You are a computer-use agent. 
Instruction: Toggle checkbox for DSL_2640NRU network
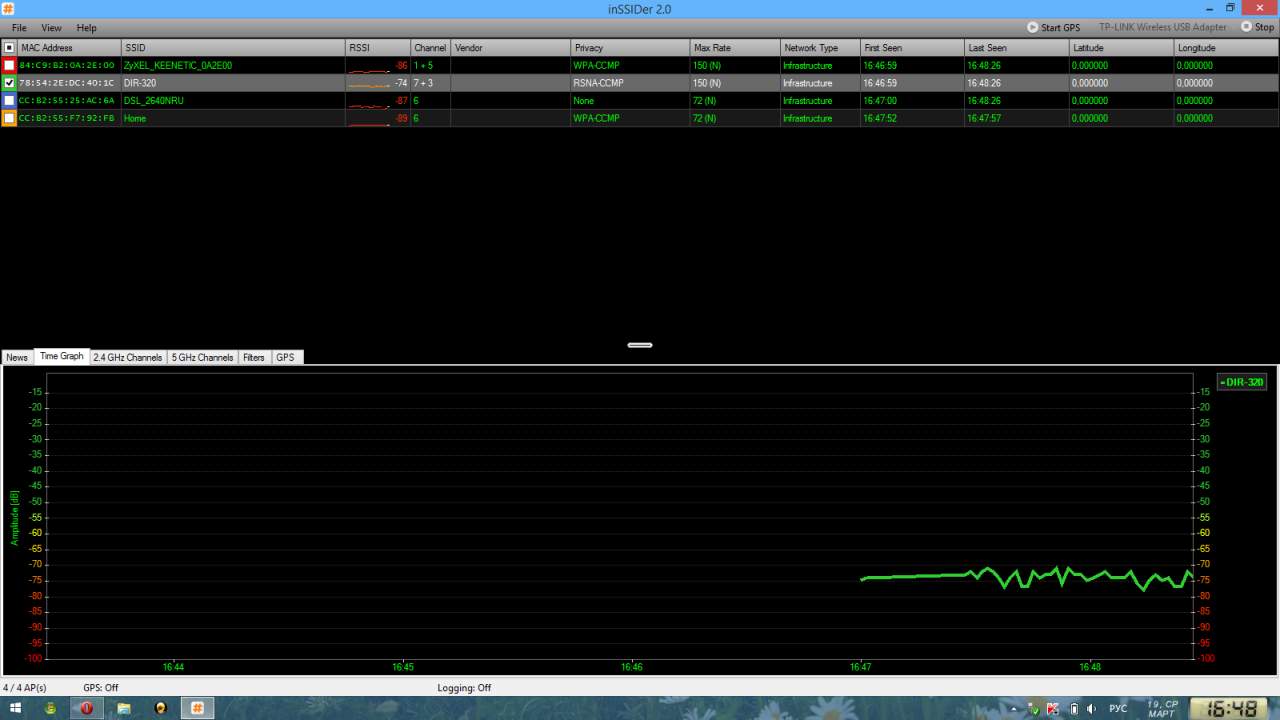pos(9,100)
